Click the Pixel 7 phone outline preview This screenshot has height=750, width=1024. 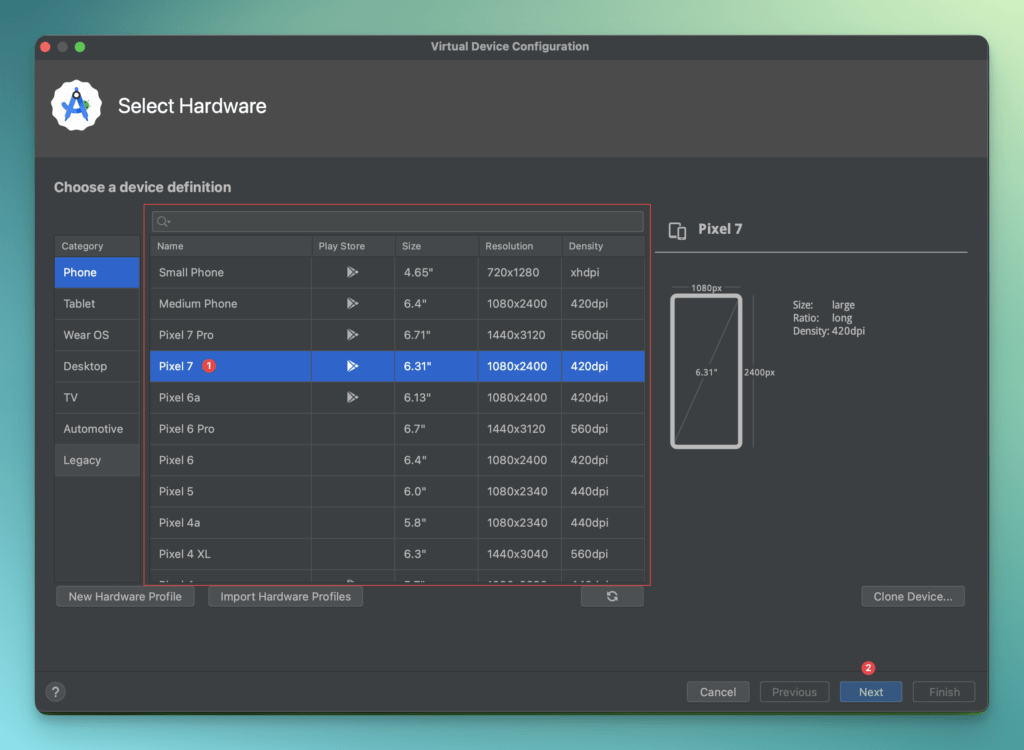tap(706, 371)
